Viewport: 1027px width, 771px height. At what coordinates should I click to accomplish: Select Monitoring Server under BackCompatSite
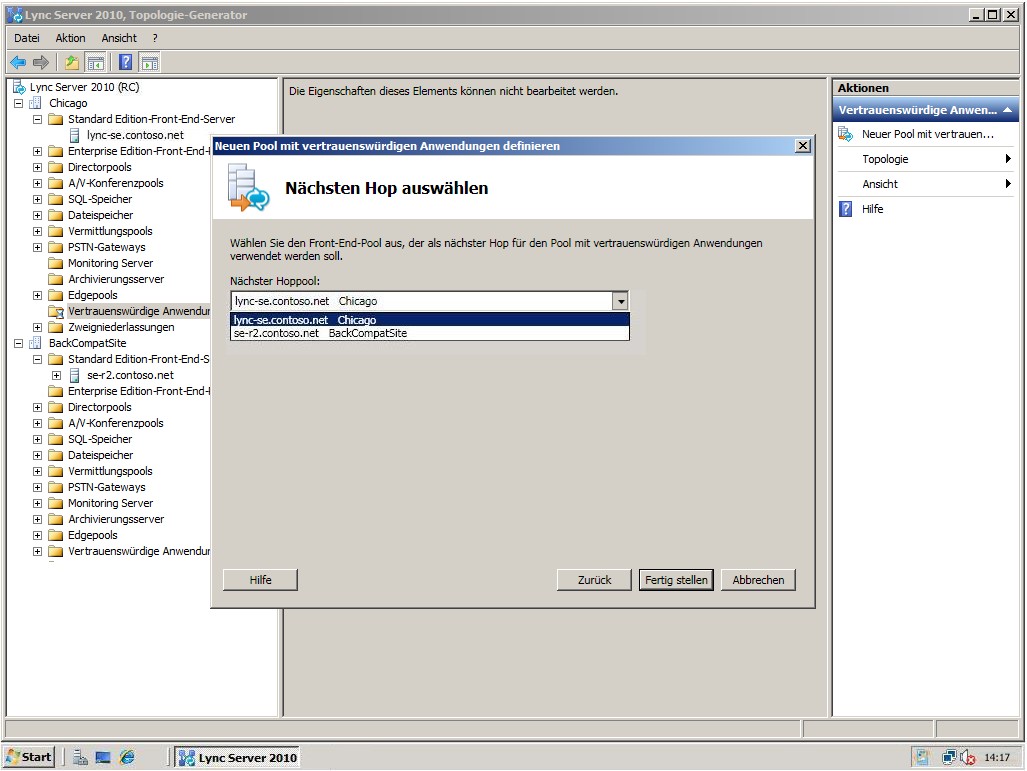pyautogui.click(x=110, y=503)
